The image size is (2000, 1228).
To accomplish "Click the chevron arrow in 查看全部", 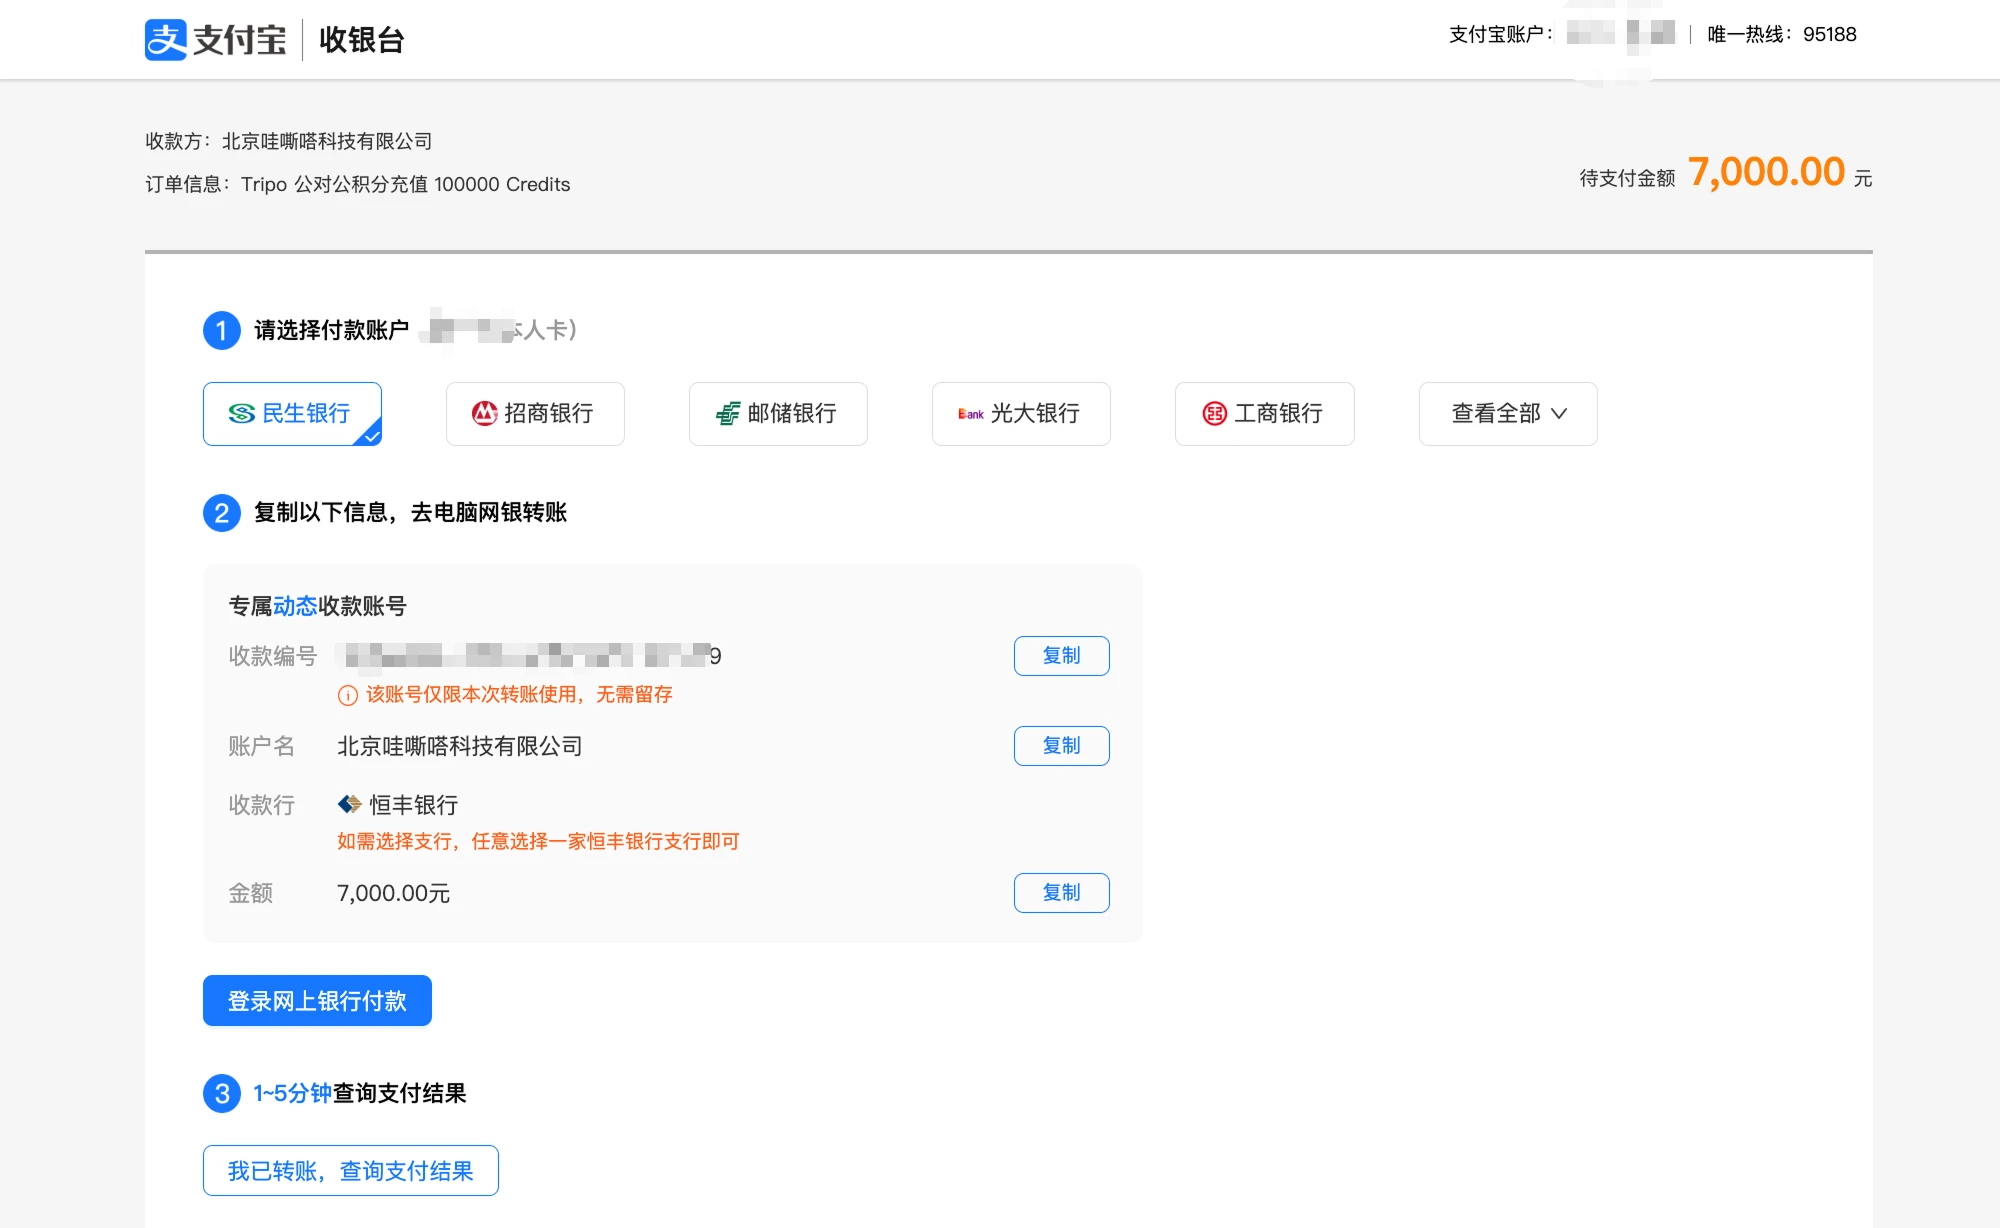I will 1559,414.
